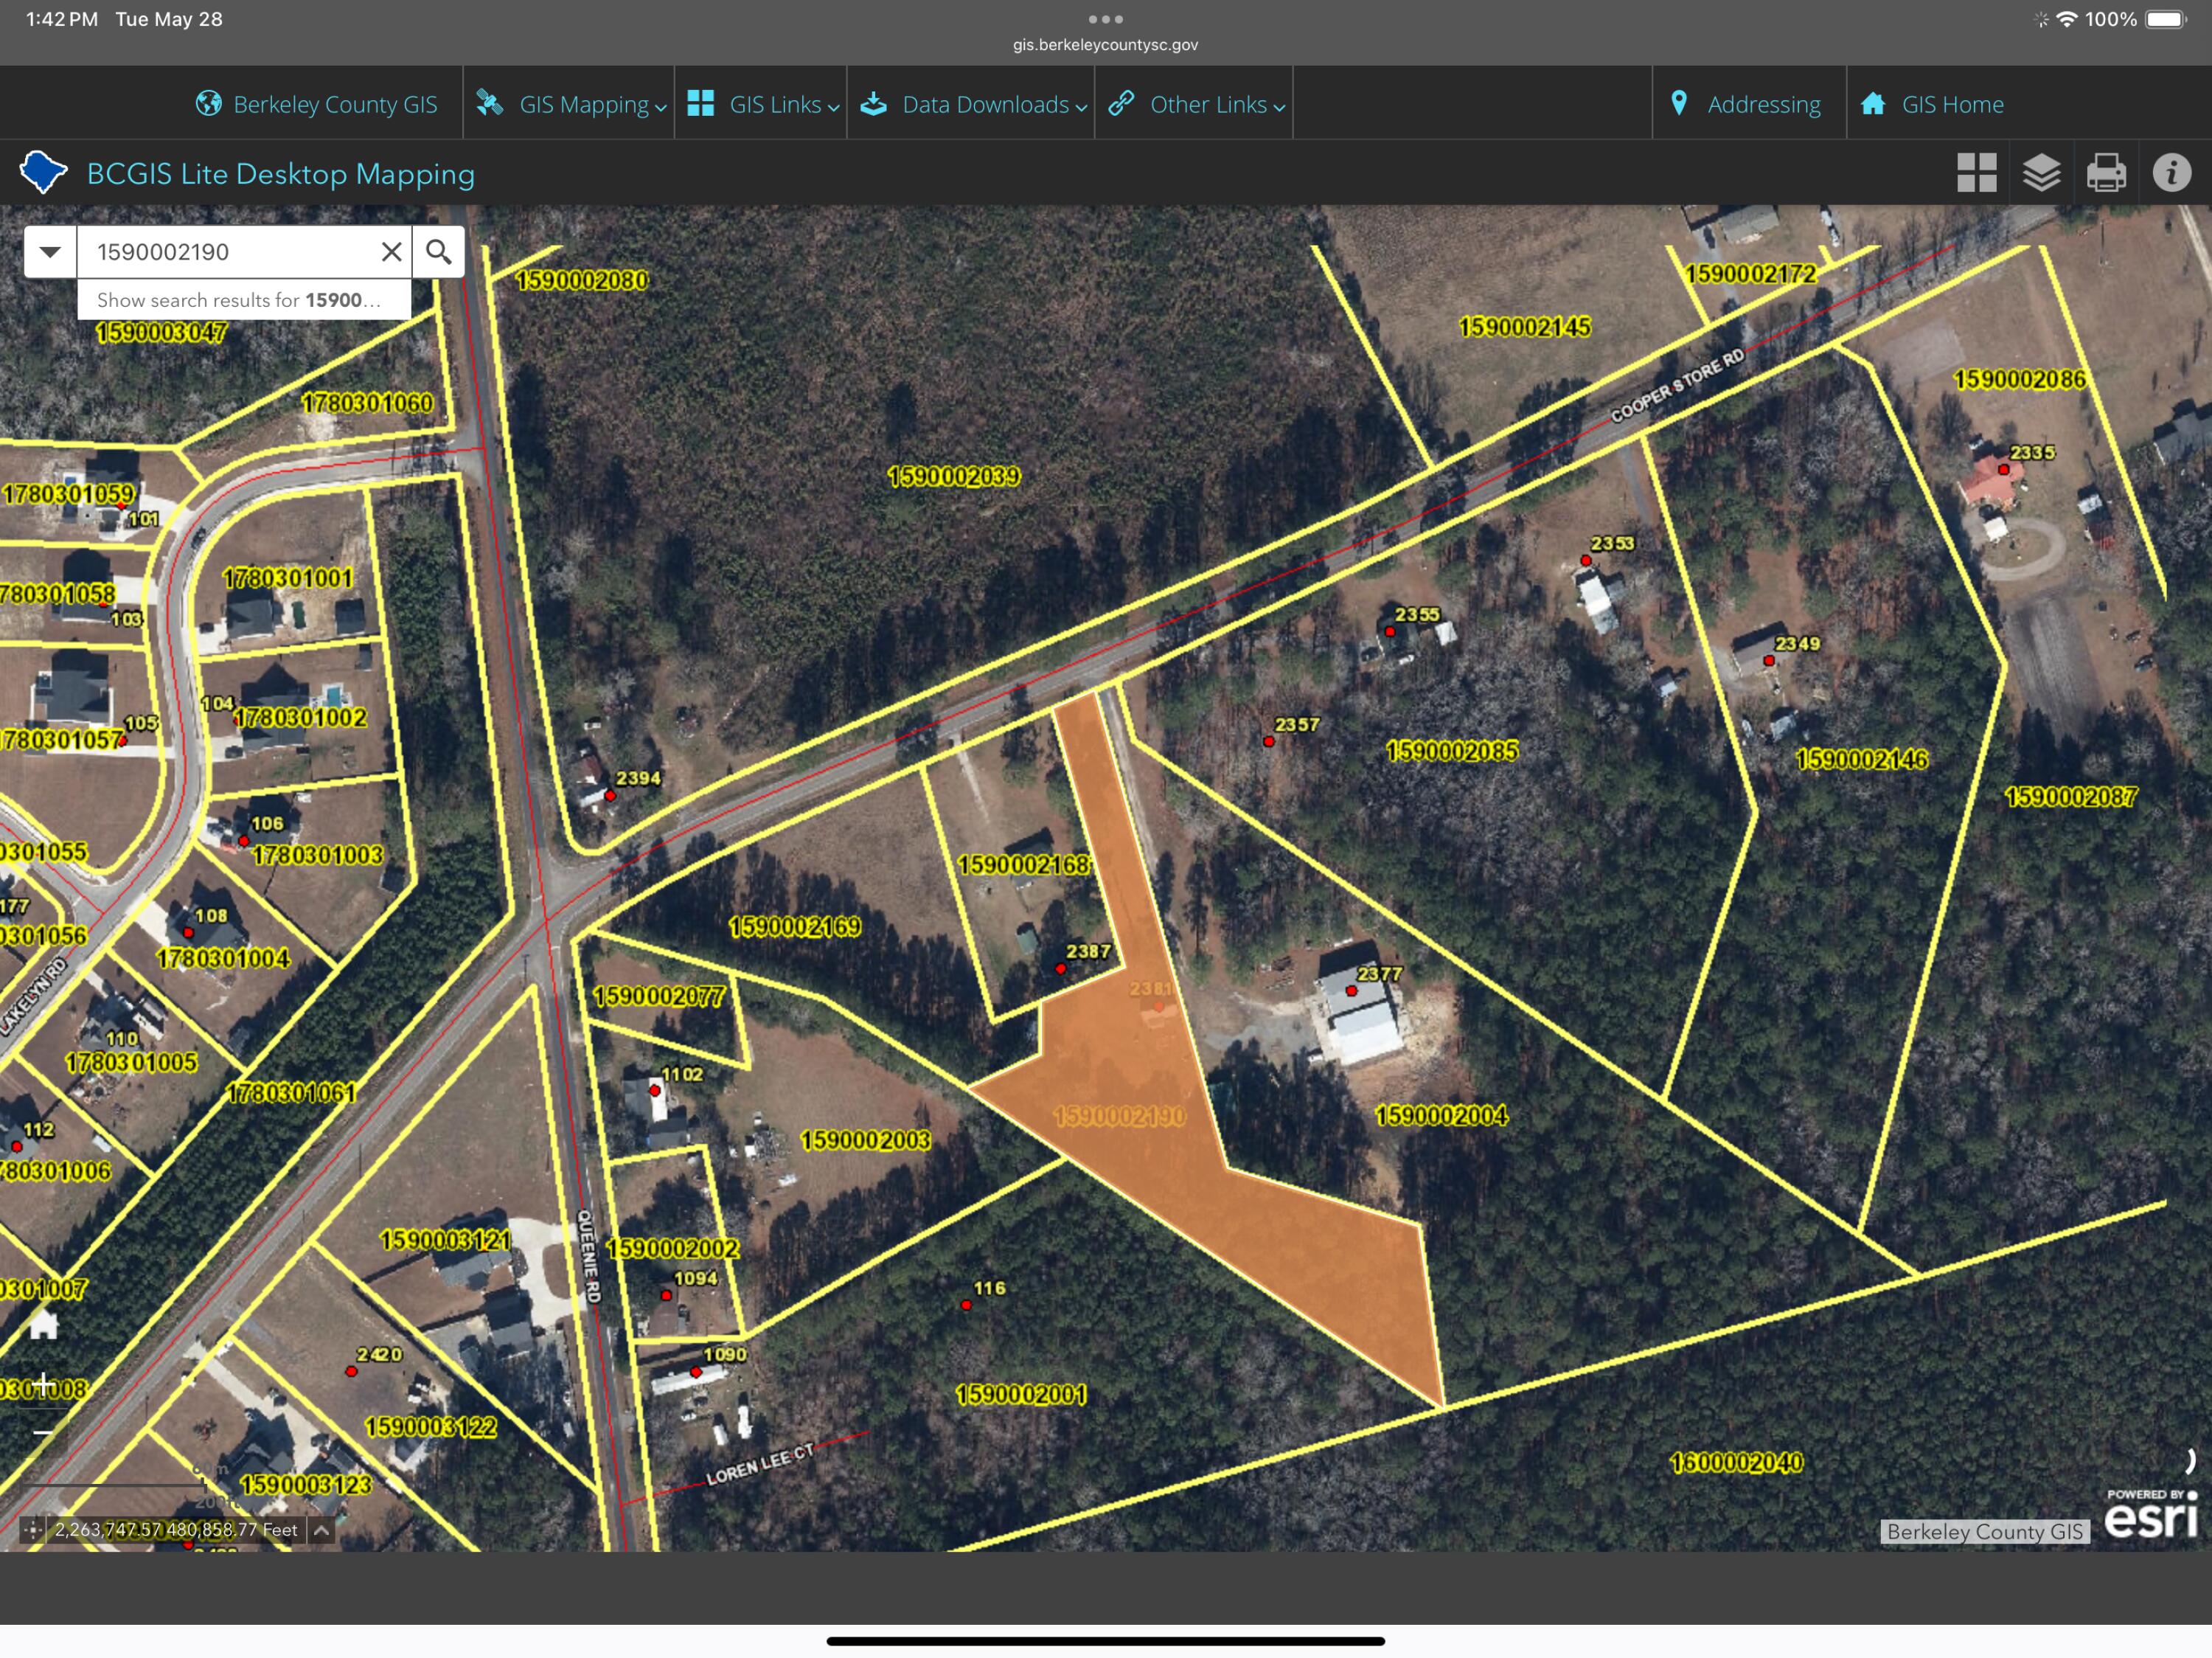The width and height of the screenshot is (2212, 1658).
Task: Zoom in with the plus button
Action: (44, 1384)
